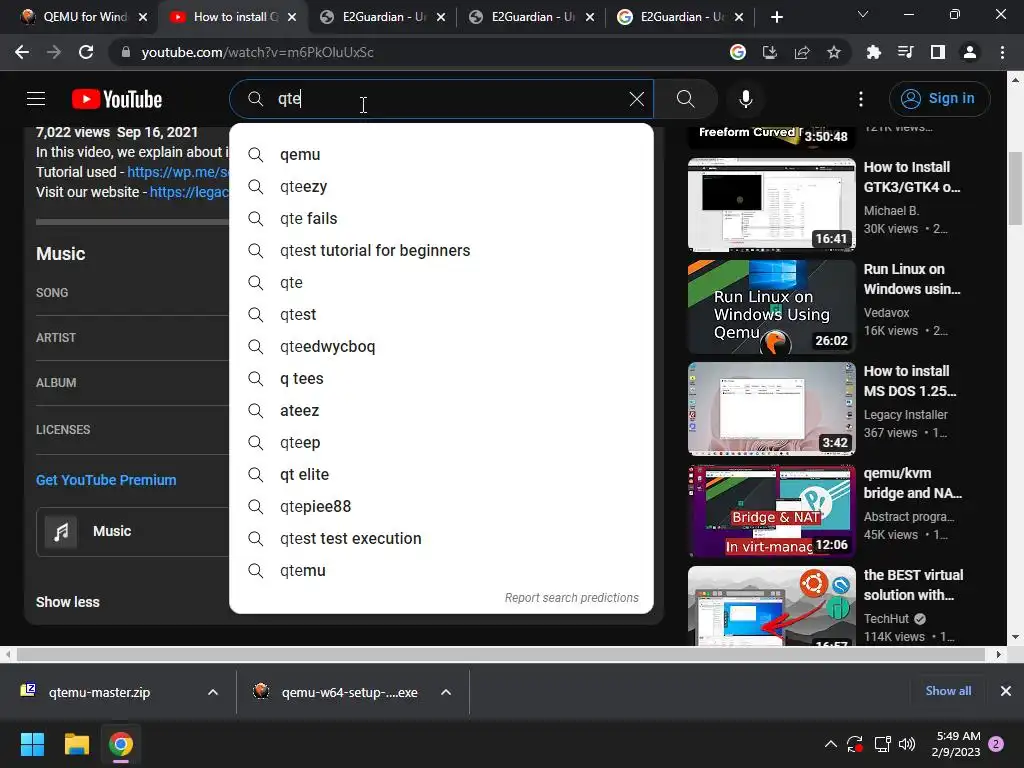The width and height of the screenshot is (1024, 768).
Task: Select the How to install YouTube tab
Action: point(232,17)
